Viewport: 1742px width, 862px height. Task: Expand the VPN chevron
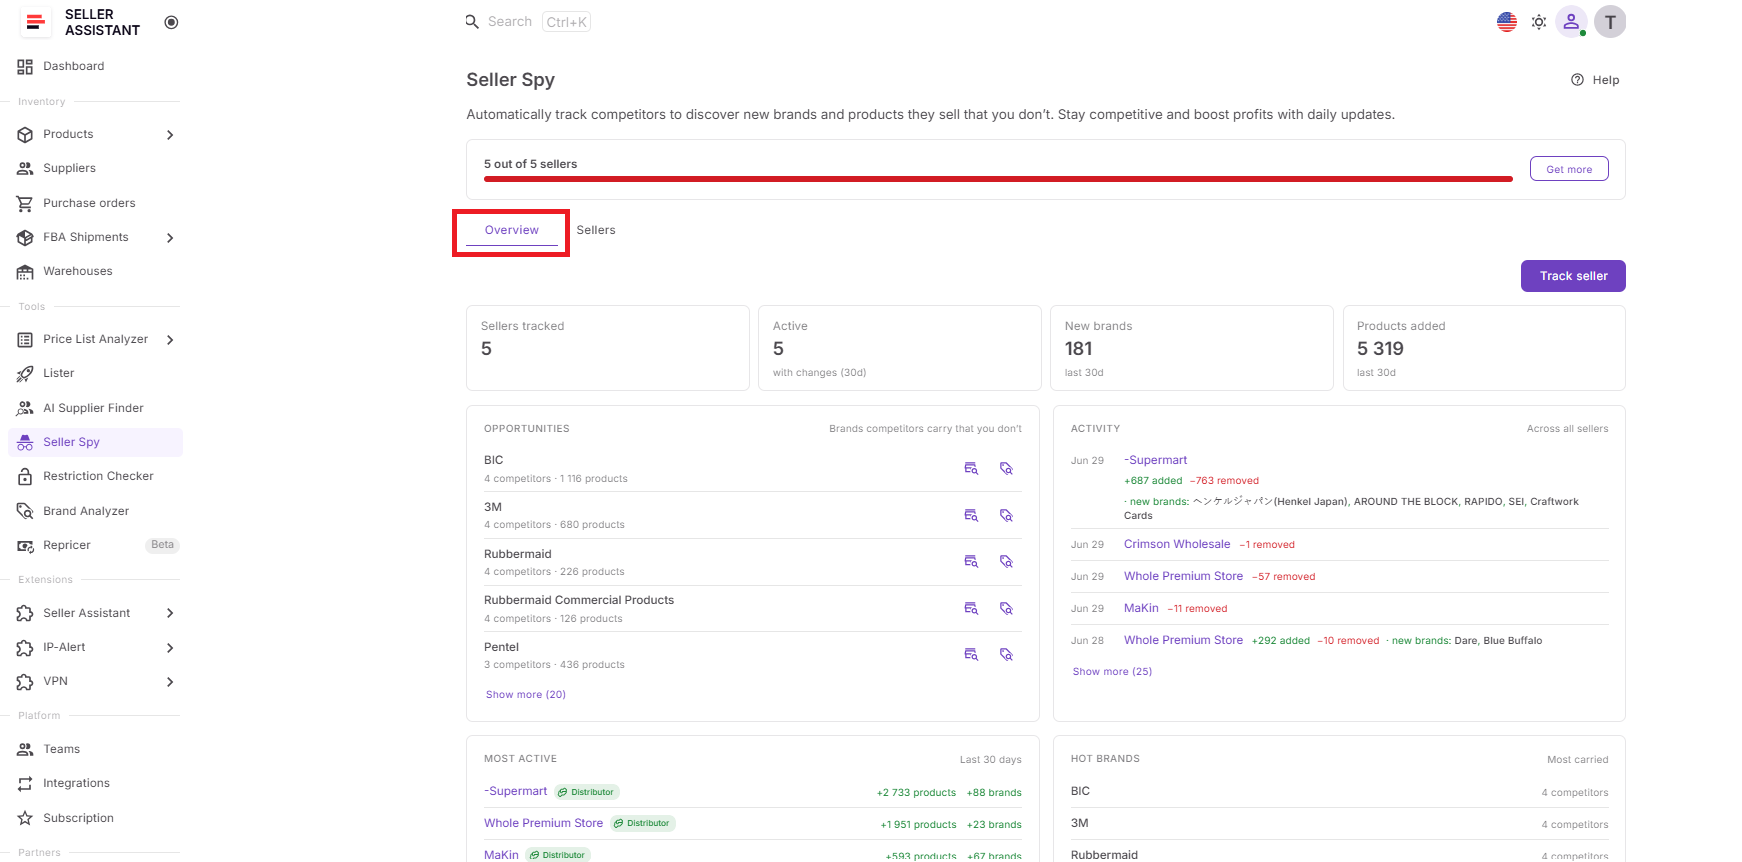pyautogui.click(x=170, y=682)
